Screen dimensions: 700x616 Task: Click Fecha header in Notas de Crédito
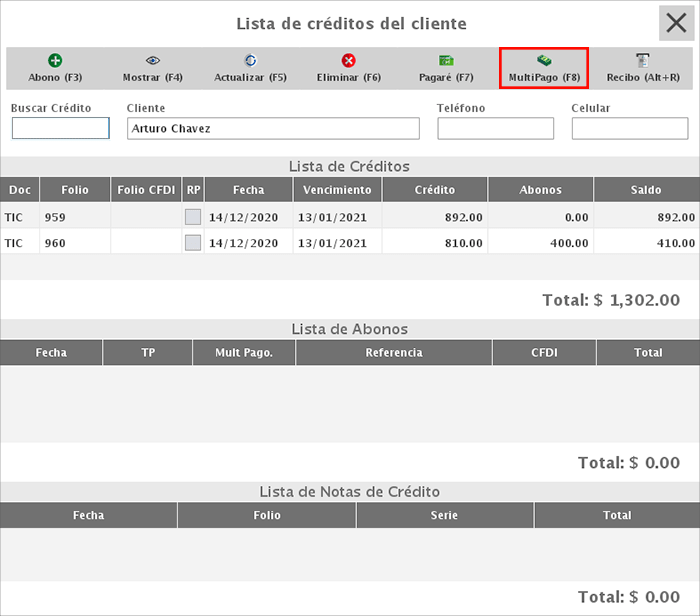[88, 515]
